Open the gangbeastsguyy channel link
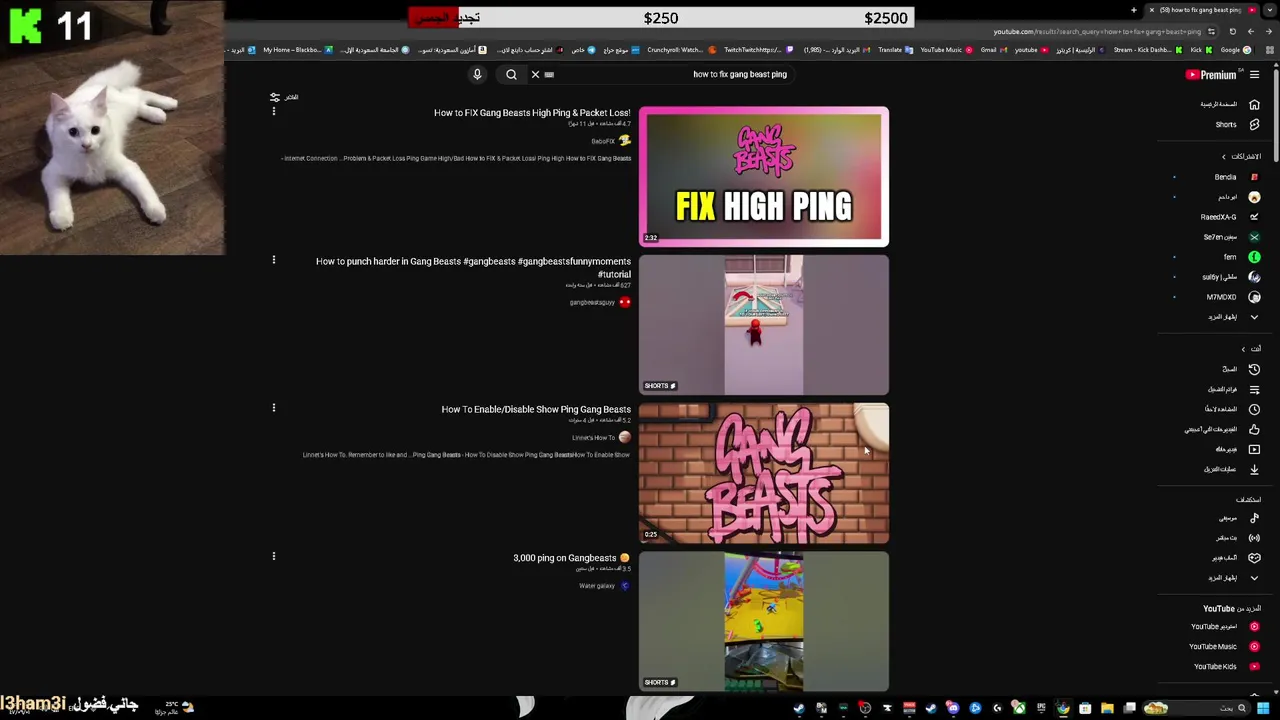Screen dimensions: 1280x720 pyautogui.click(x=592, y=302)
